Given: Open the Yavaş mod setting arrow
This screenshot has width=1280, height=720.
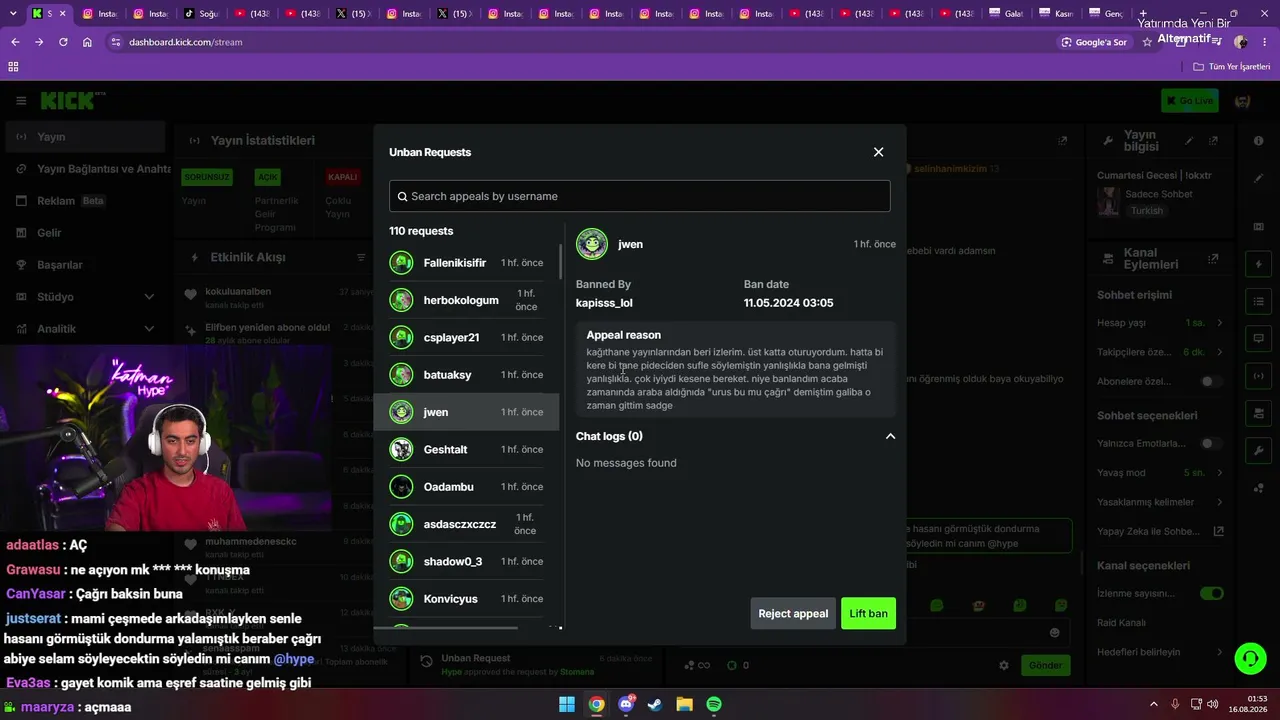Looking at the screenshot, I should coord(1220,472).
